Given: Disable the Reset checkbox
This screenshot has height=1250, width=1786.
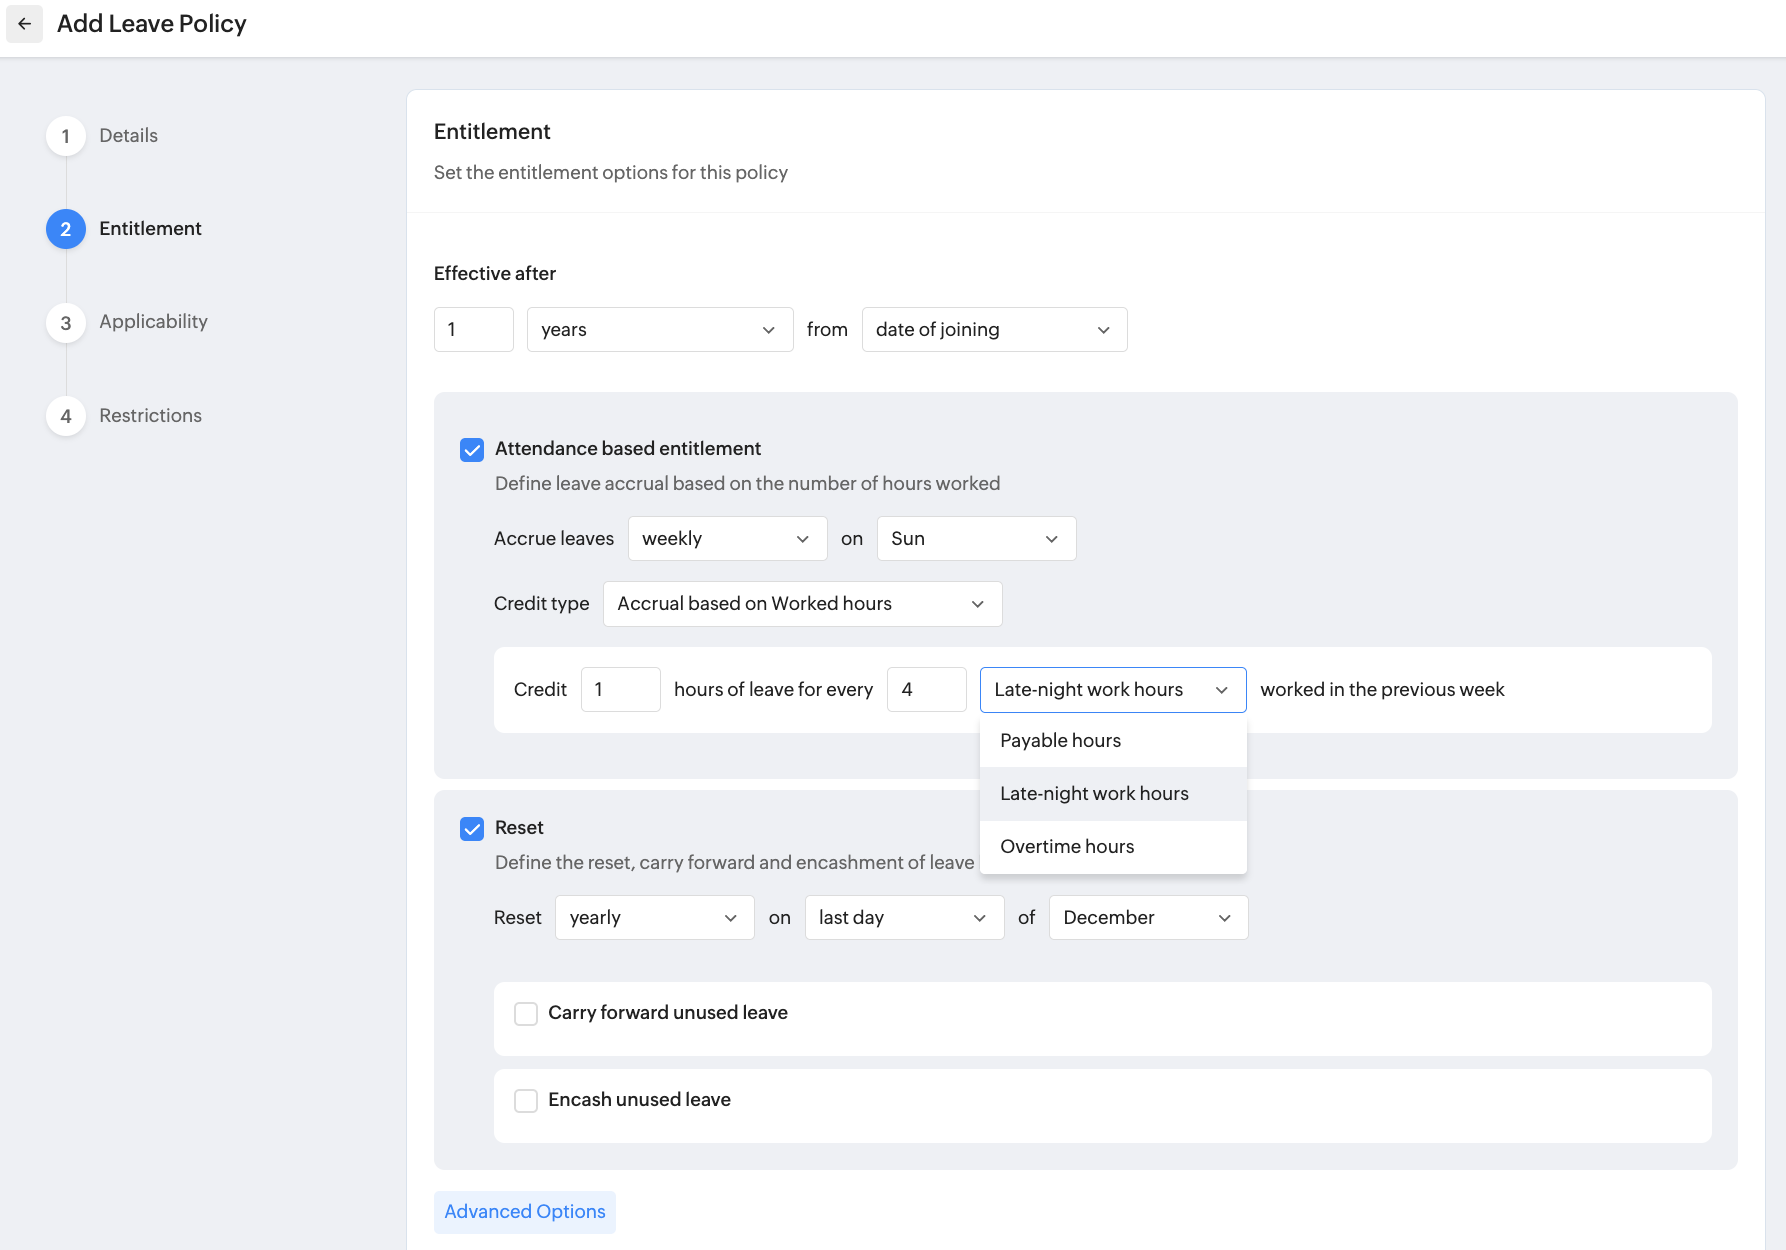Looking at the screenshot, I should tap(472, 829).
